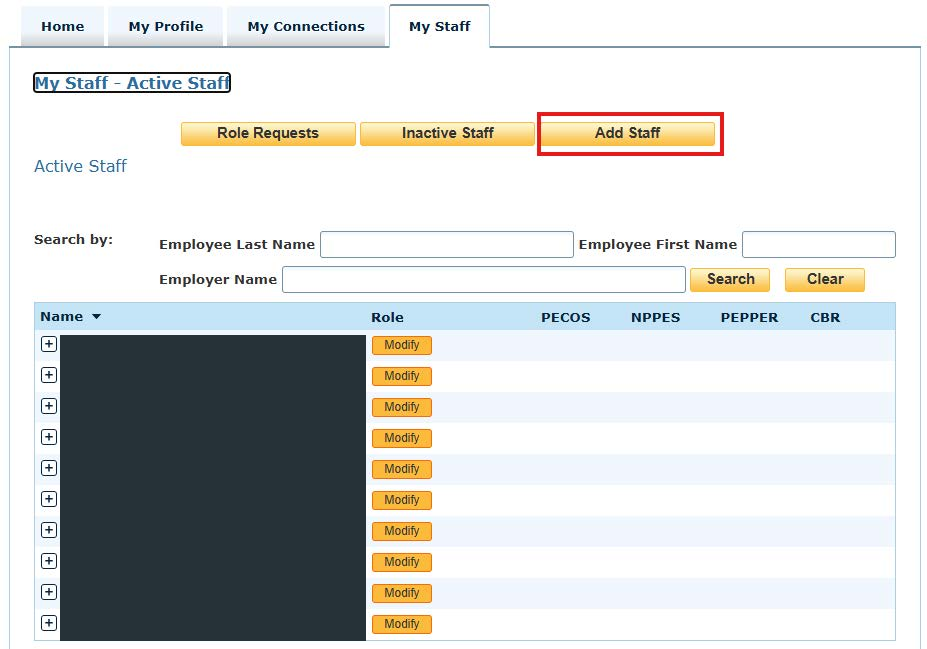Click the Role column header
Screen dimensions: 927x649
(387, 317)
